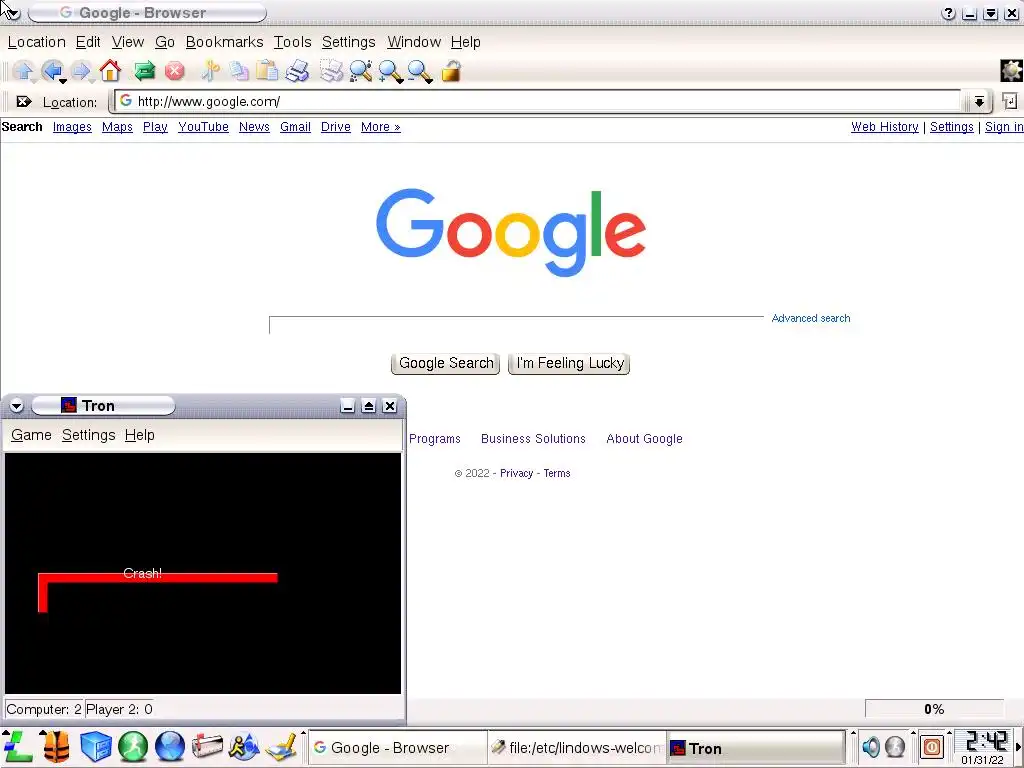Open the Images link
1024x768 pixels.
click(72, 127)
